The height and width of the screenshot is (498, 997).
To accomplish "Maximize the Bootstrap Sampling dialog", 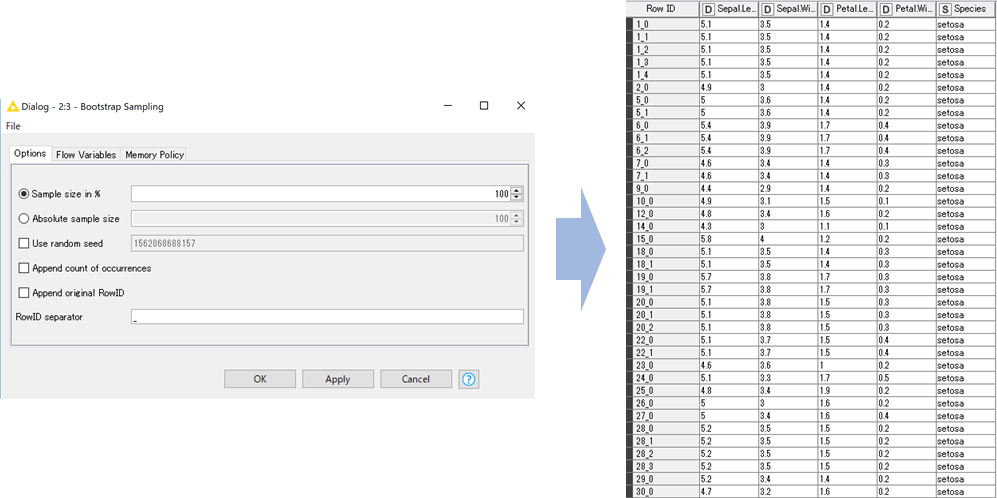I will (484, 106).
